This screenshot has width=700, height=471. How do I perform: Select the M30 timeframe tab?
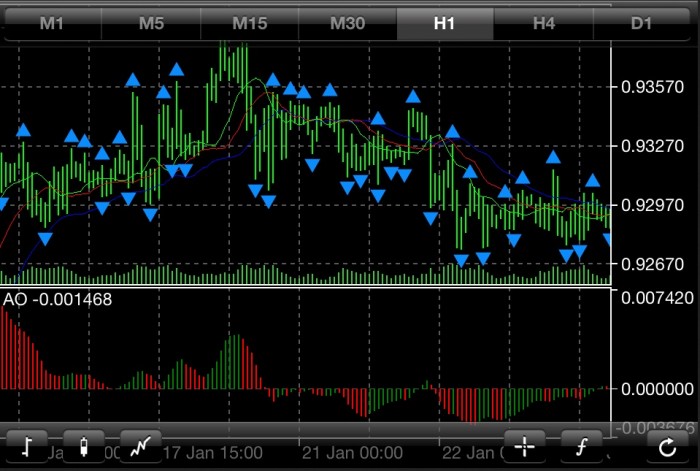point(347,23)
